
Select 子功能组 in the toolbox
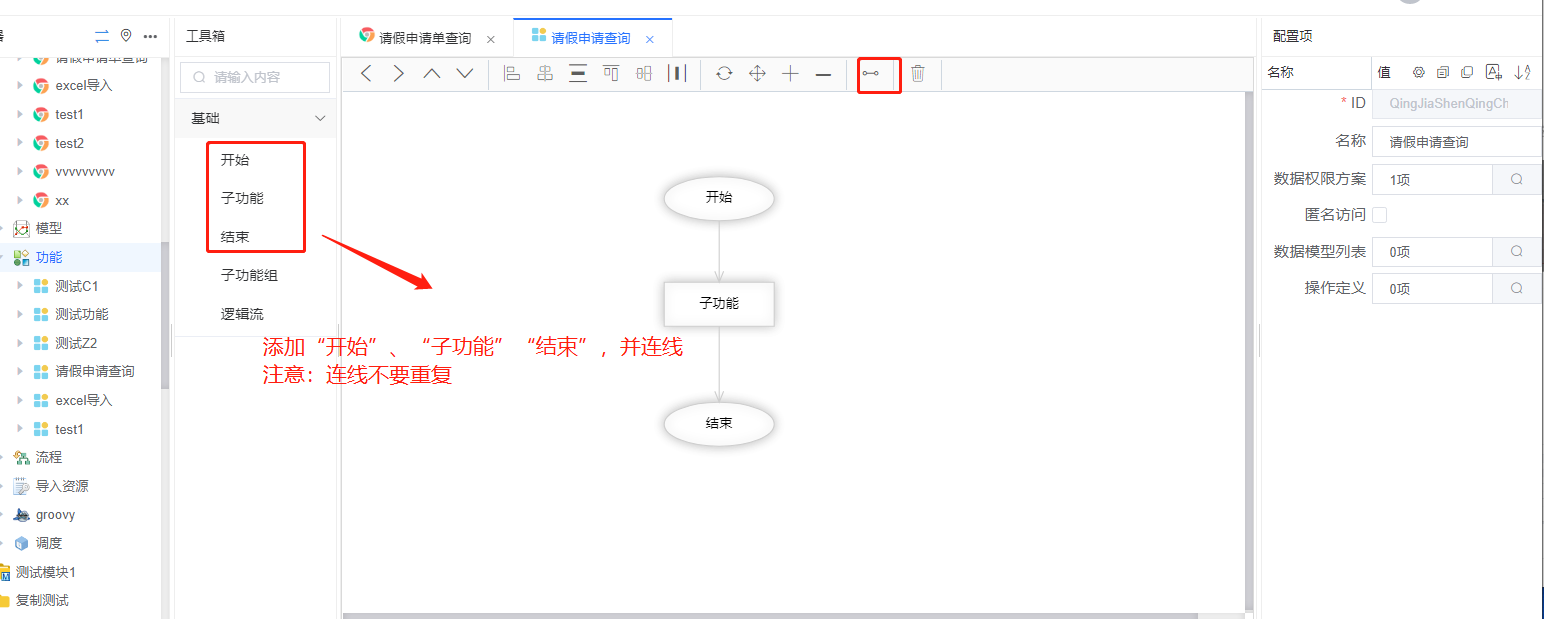pos(249,275)
